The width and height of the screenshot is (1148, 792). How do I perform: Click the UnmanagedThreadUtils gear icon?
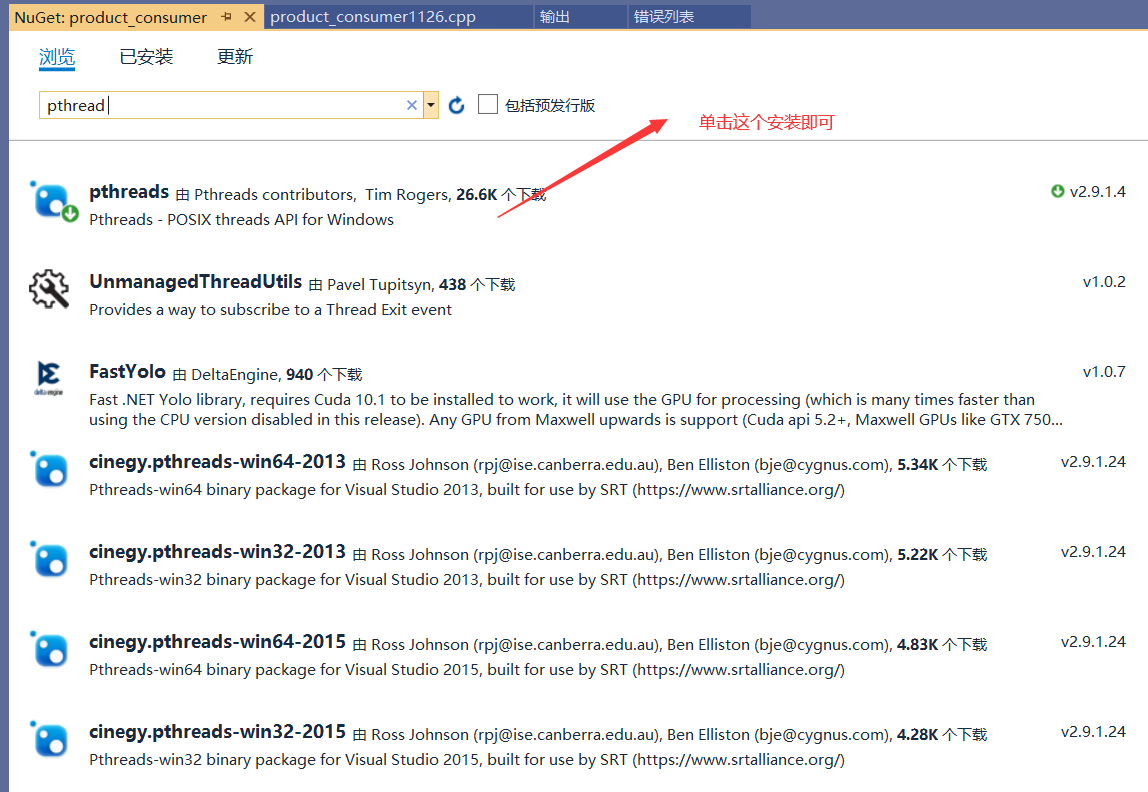coord(49,290)
